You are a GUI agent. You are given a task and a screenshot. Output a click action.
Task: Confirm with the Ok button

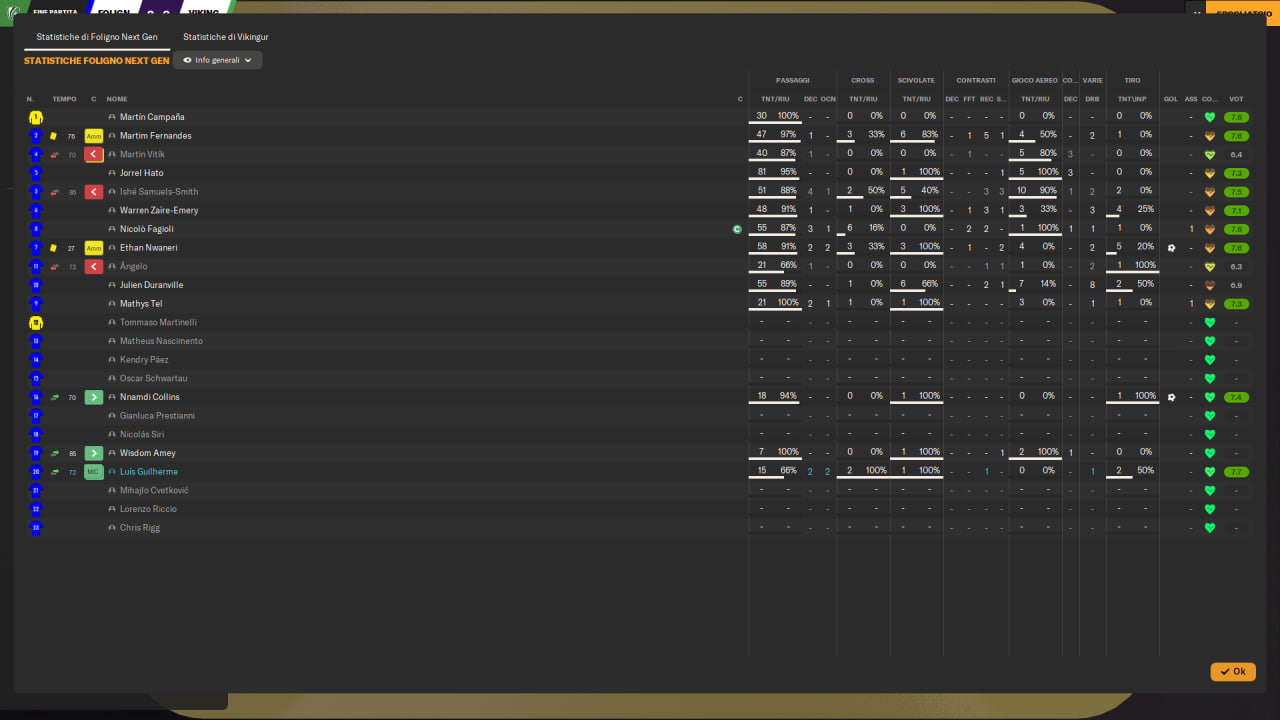[1233, 672]
